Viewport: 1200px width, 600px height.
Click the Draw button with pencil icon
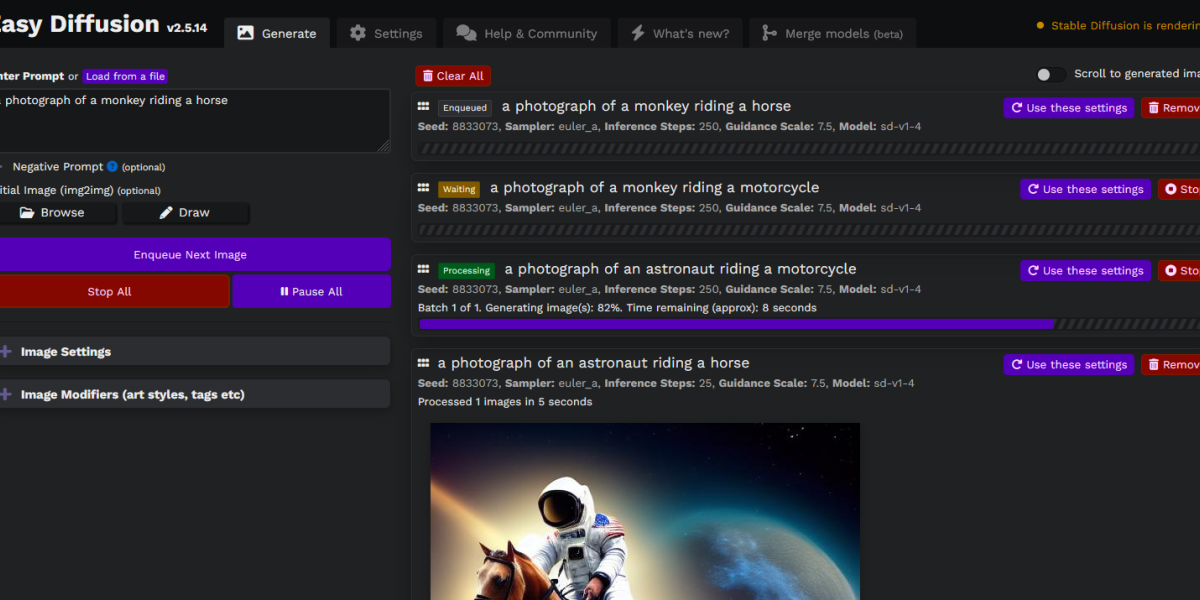click(x=185, y=213)
